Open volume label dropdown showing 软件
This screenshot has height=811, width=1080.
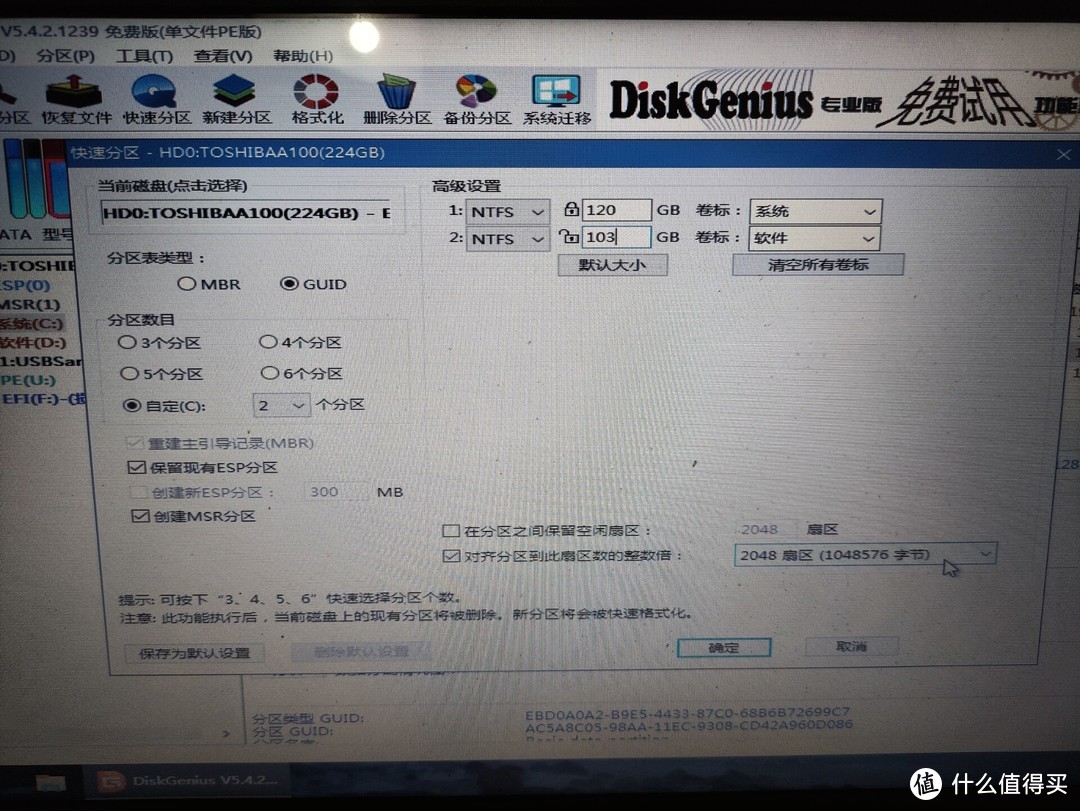point(816,238)
